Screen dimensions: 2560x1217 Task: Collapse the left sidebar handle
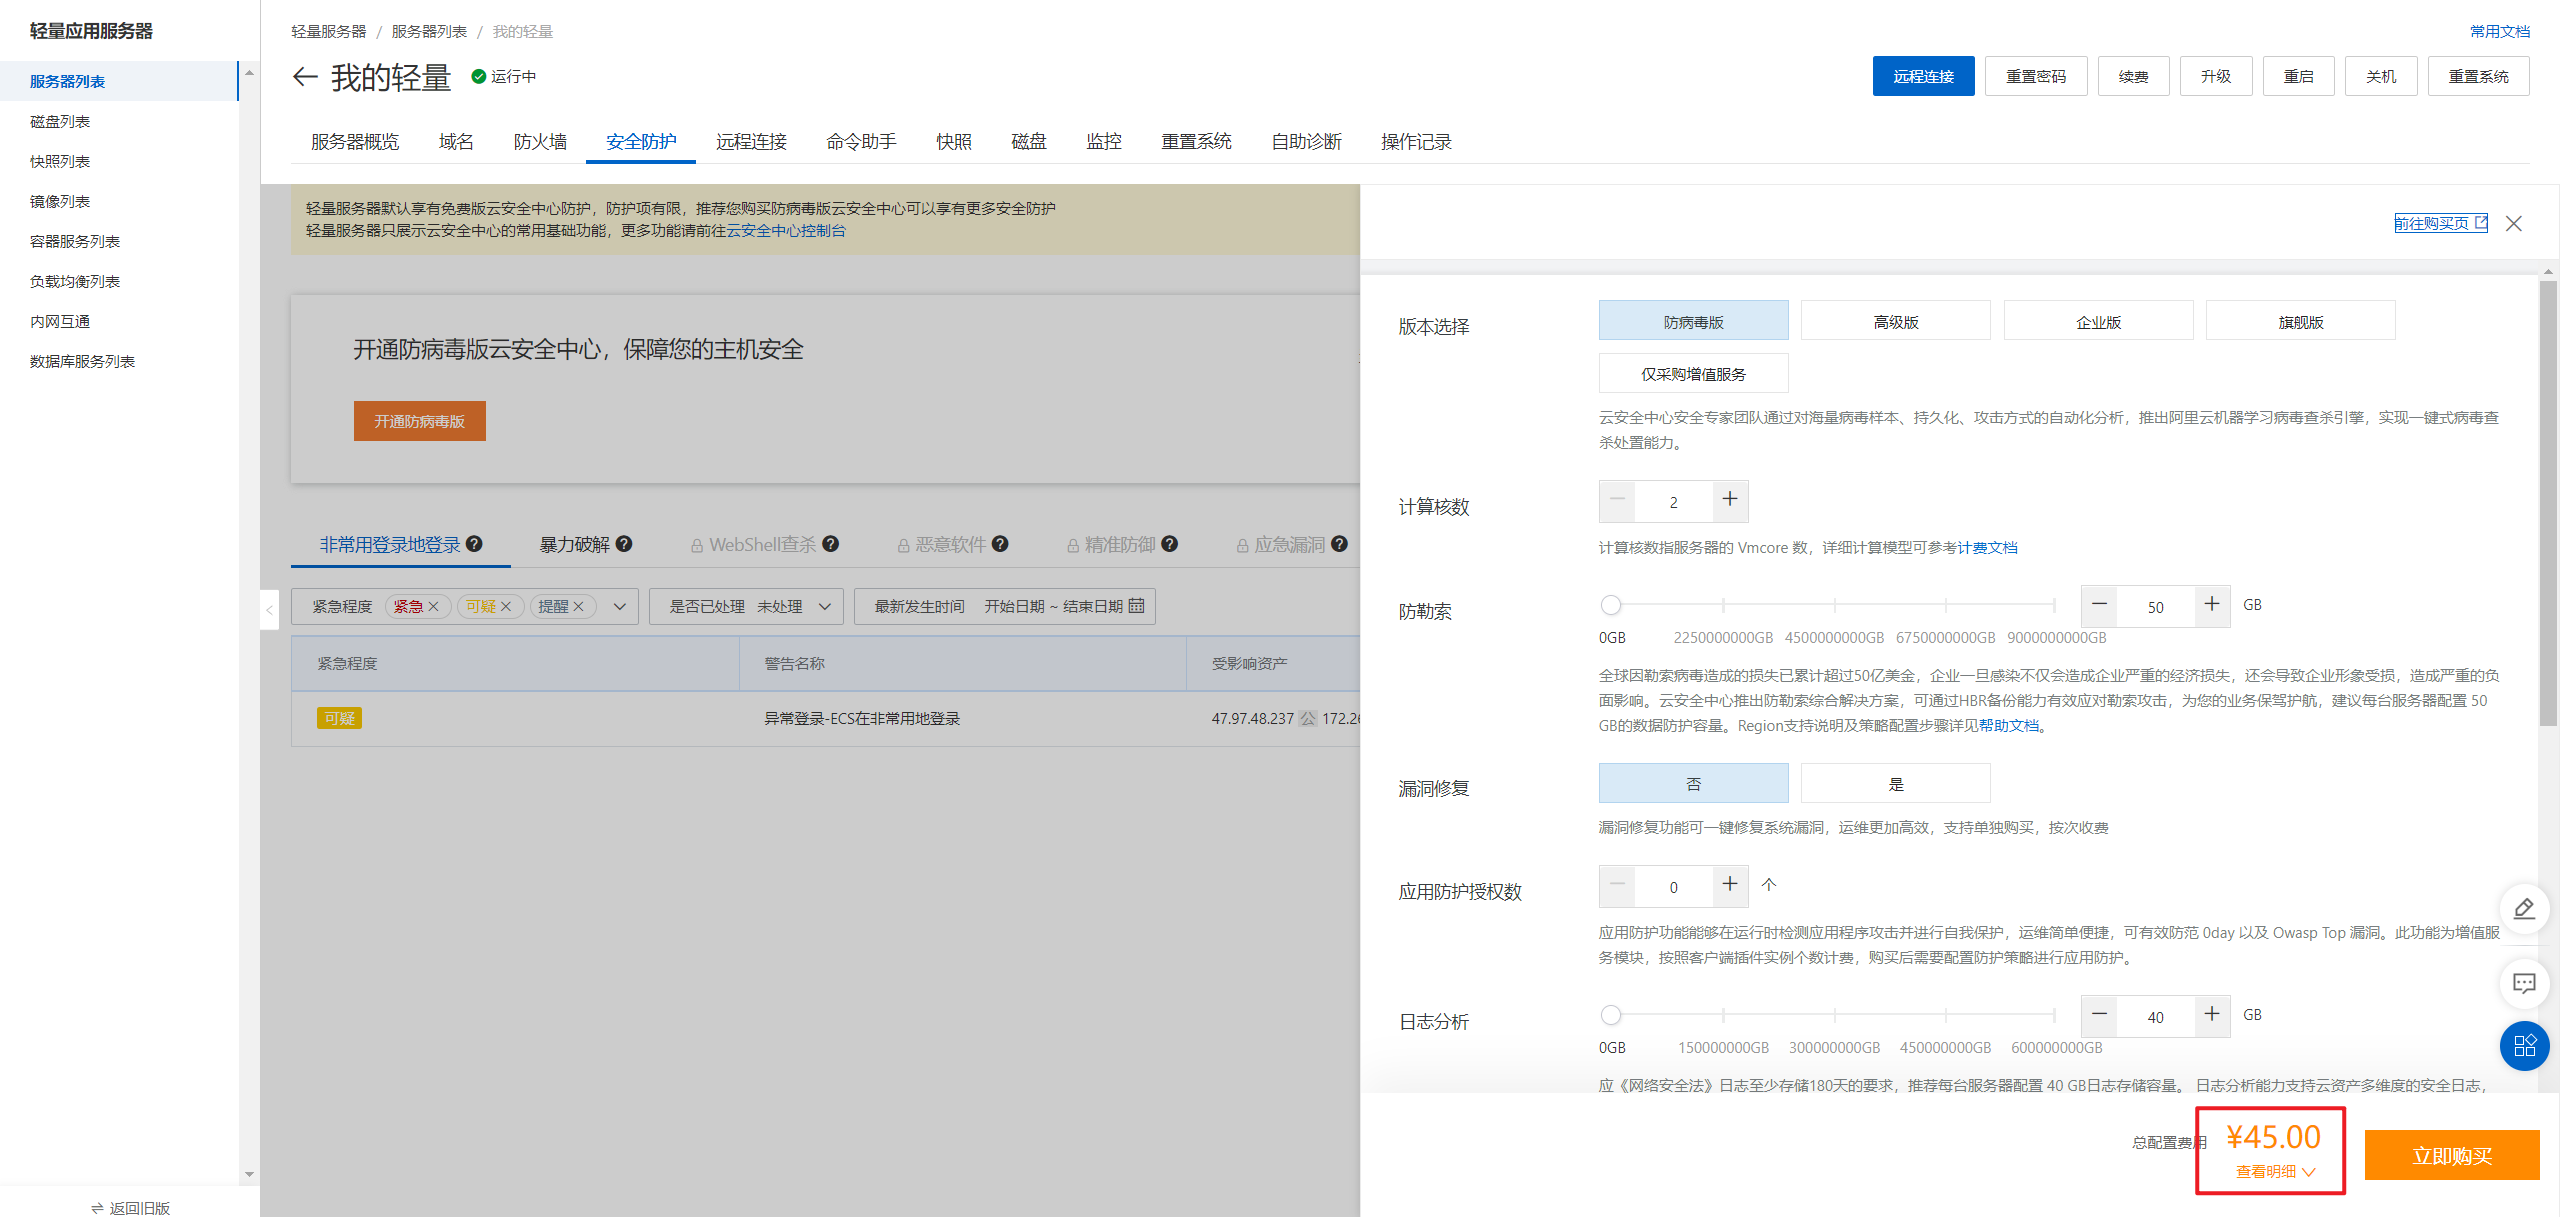click(269, 609)
